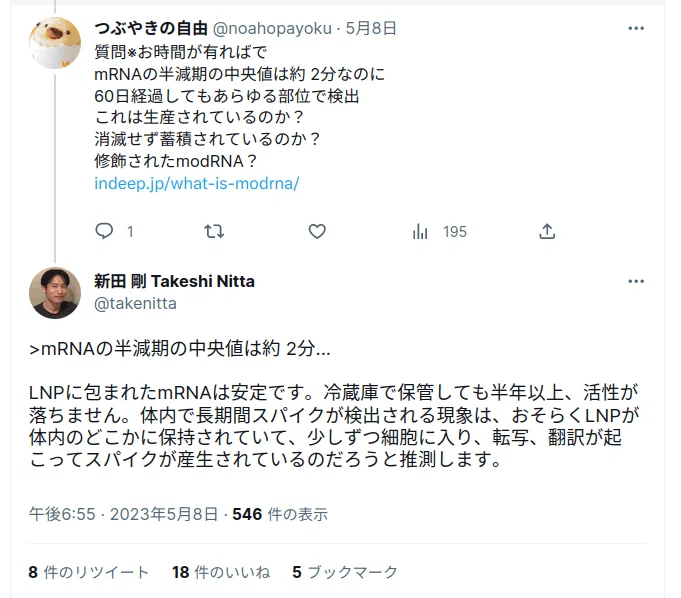Share noahopayoku's tweet via upload icon

pos(547,231)
